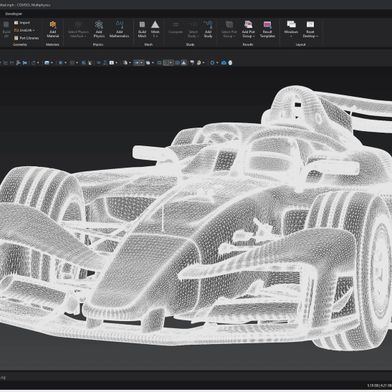Click Build Mesh

[142, 29]
